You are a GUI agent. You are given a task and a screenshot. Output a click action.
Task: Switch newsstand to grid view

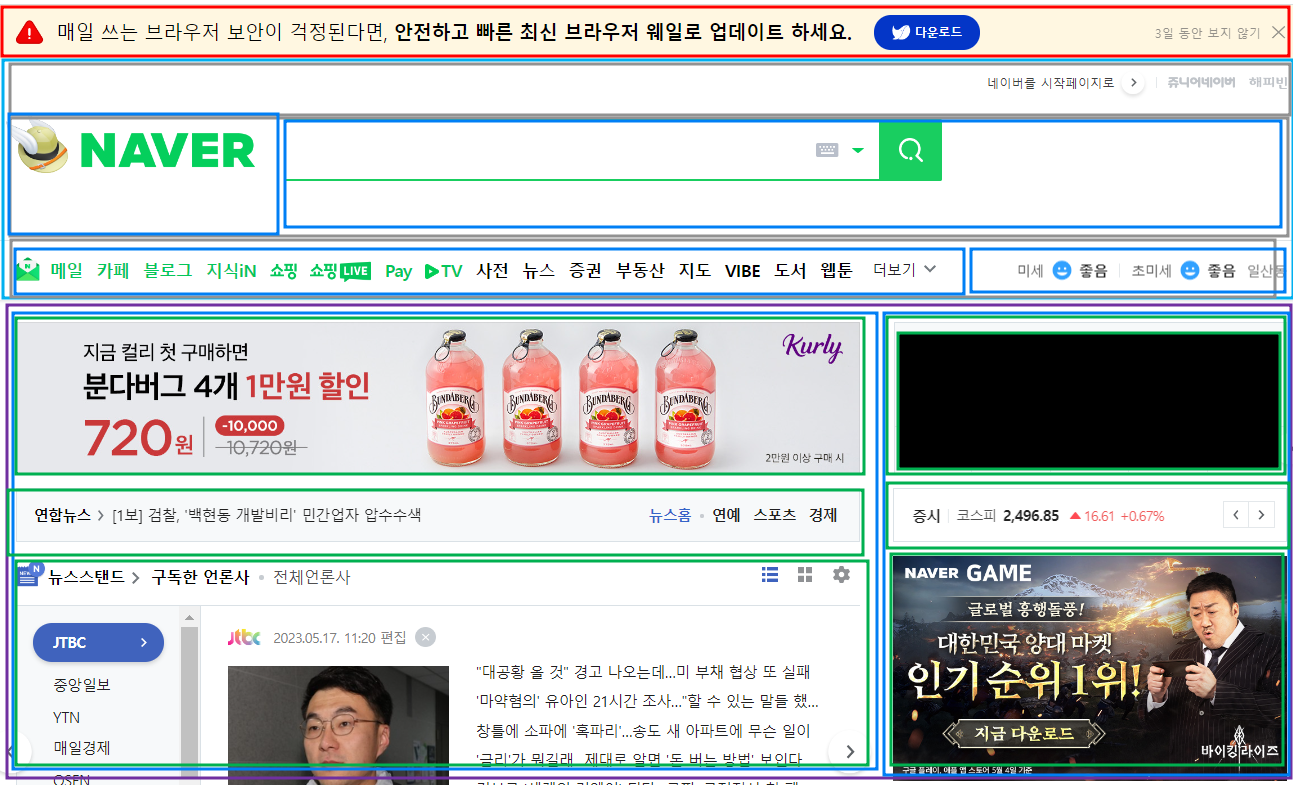tap(805, 574)
